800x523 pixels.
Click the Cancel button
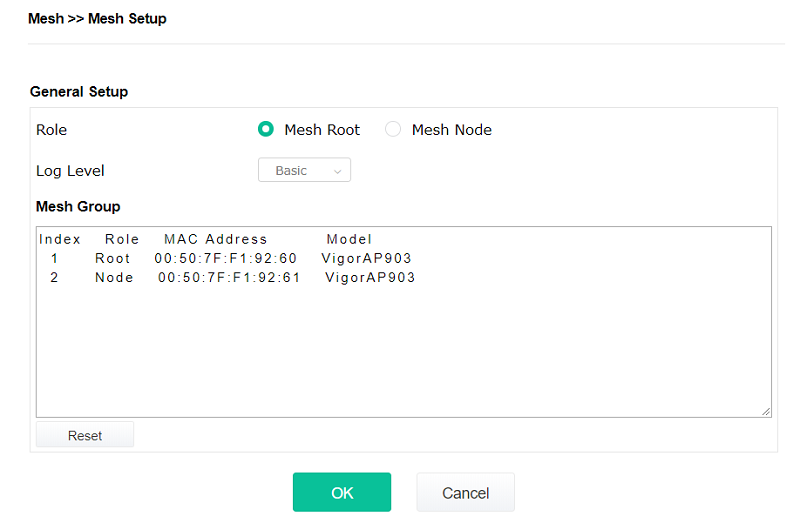(x=465, y=492)
